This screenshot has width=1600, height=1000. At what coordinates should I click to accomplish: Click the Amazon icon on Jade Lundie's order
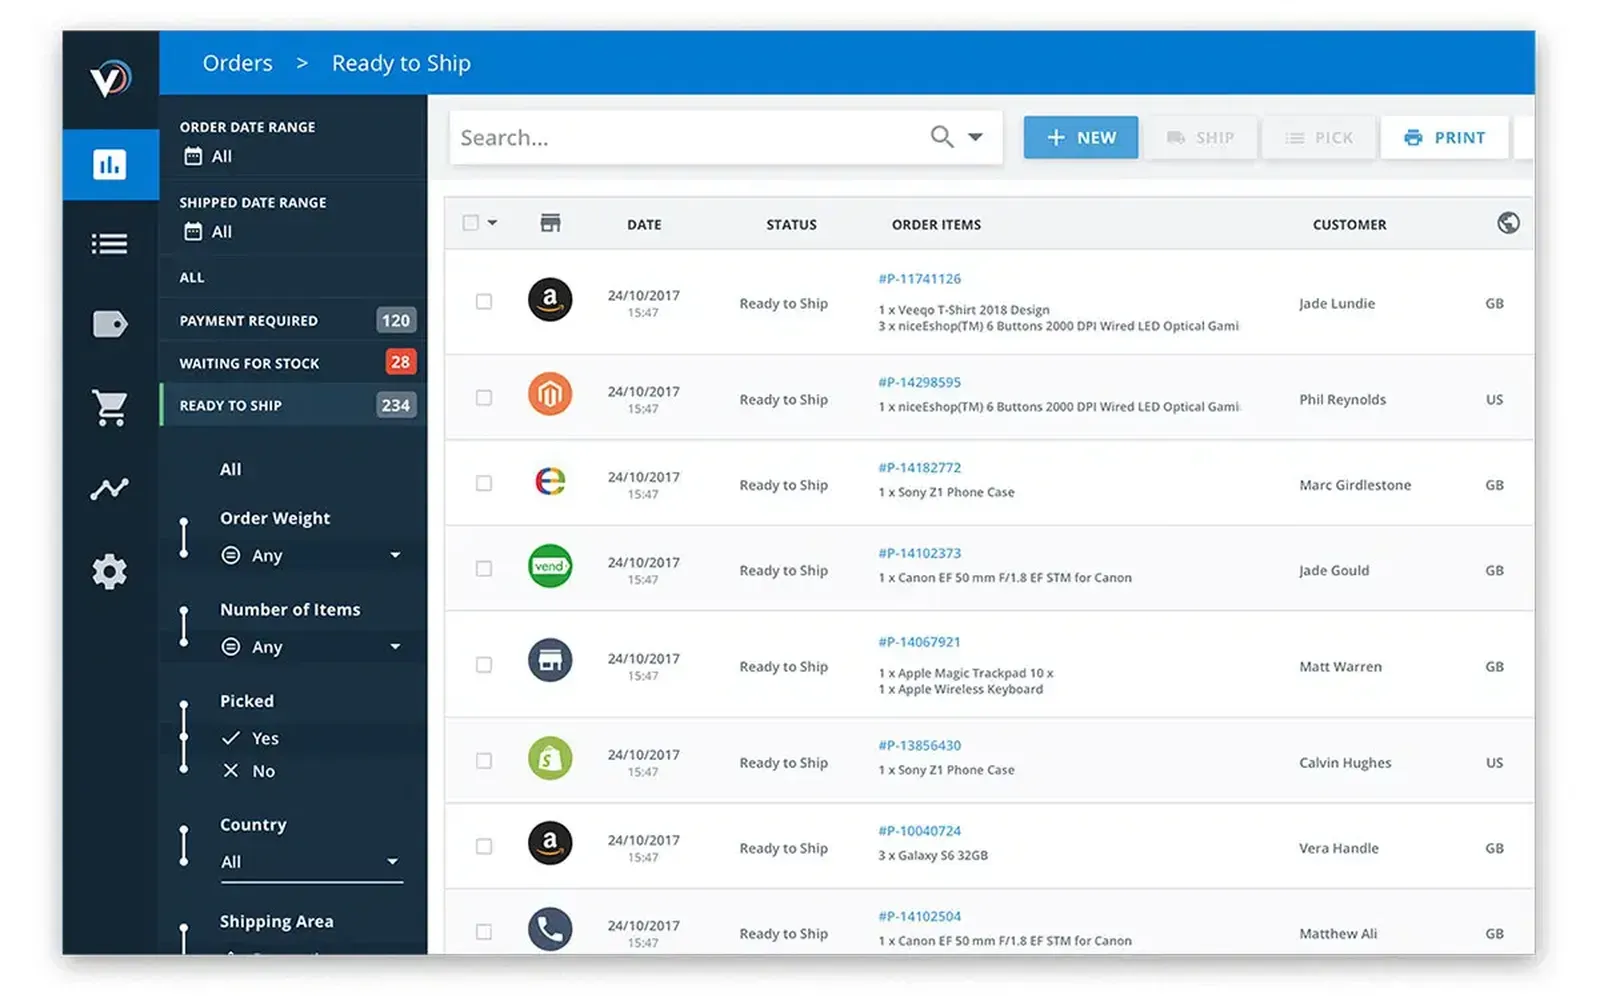[550, 300]
